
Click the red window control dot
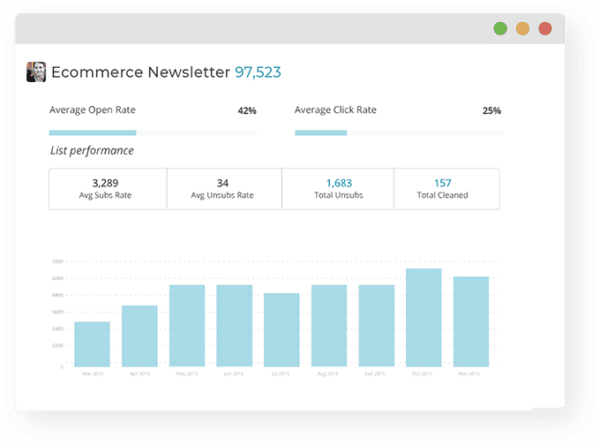pyautogui.click(x=545, y=28)
